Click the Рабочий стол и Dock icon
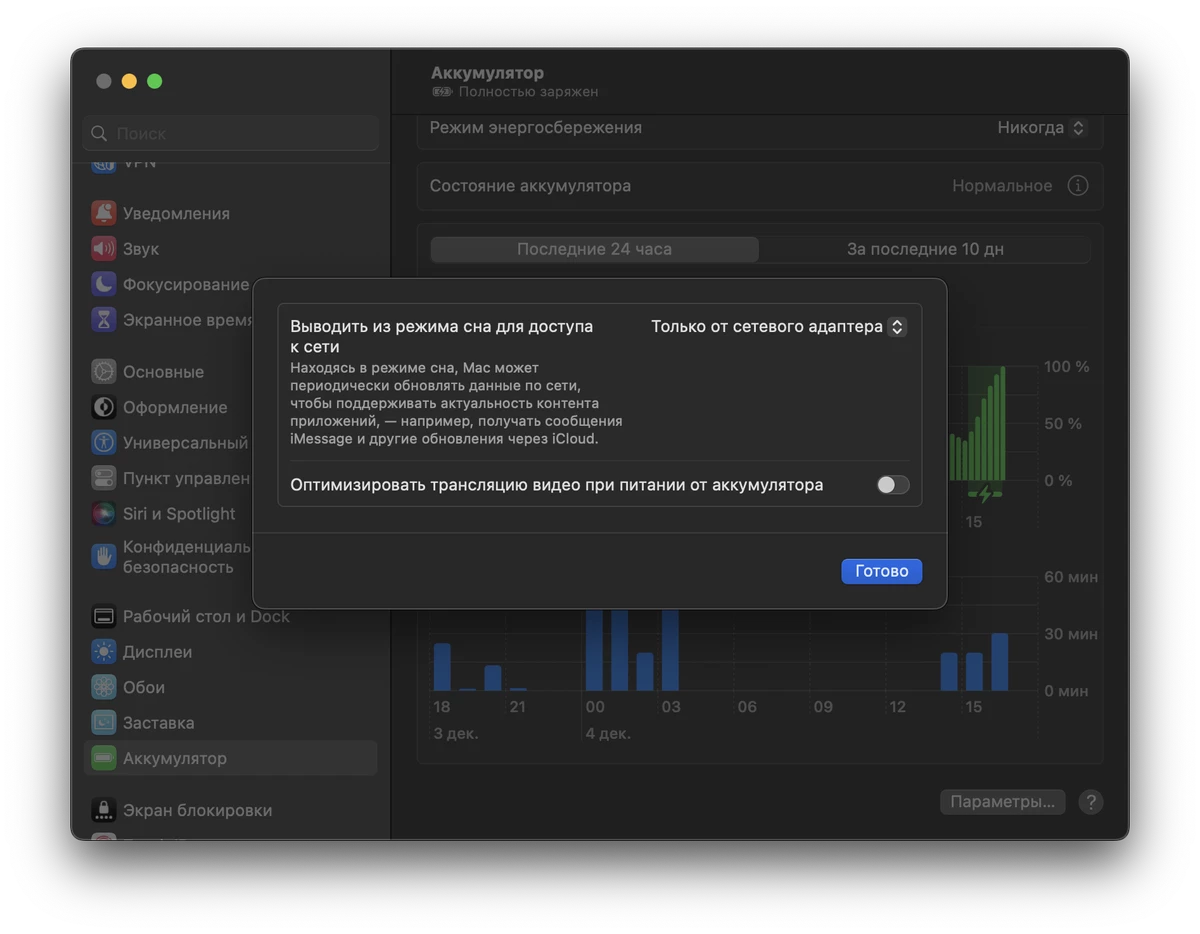Screen dimensions: 1200x934 coord(104,616)
